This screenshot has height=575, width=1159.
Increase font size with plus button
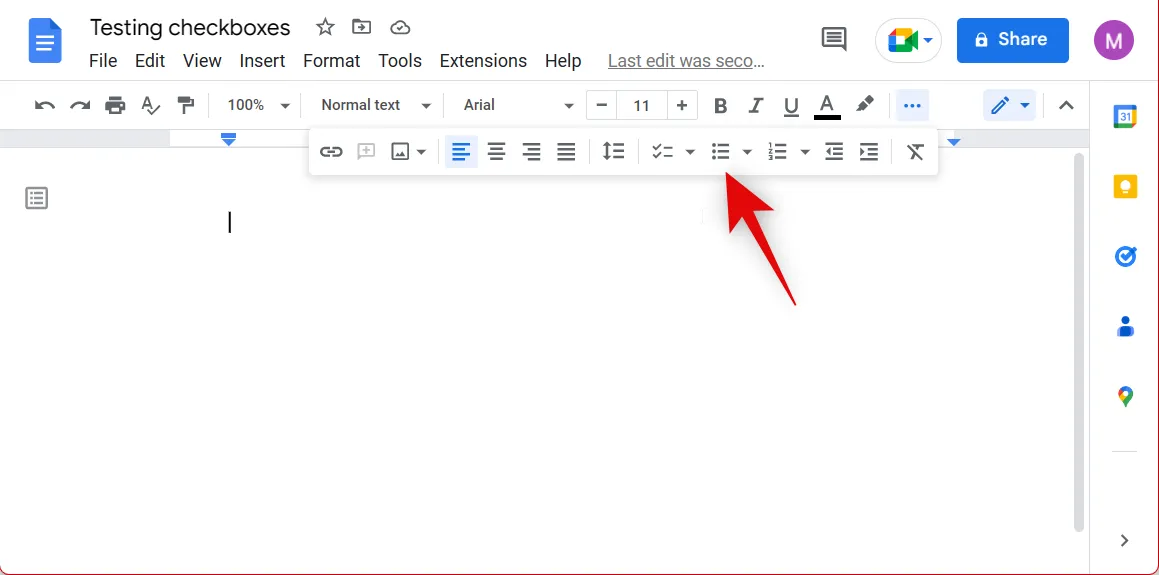click(x=682, y=106)
